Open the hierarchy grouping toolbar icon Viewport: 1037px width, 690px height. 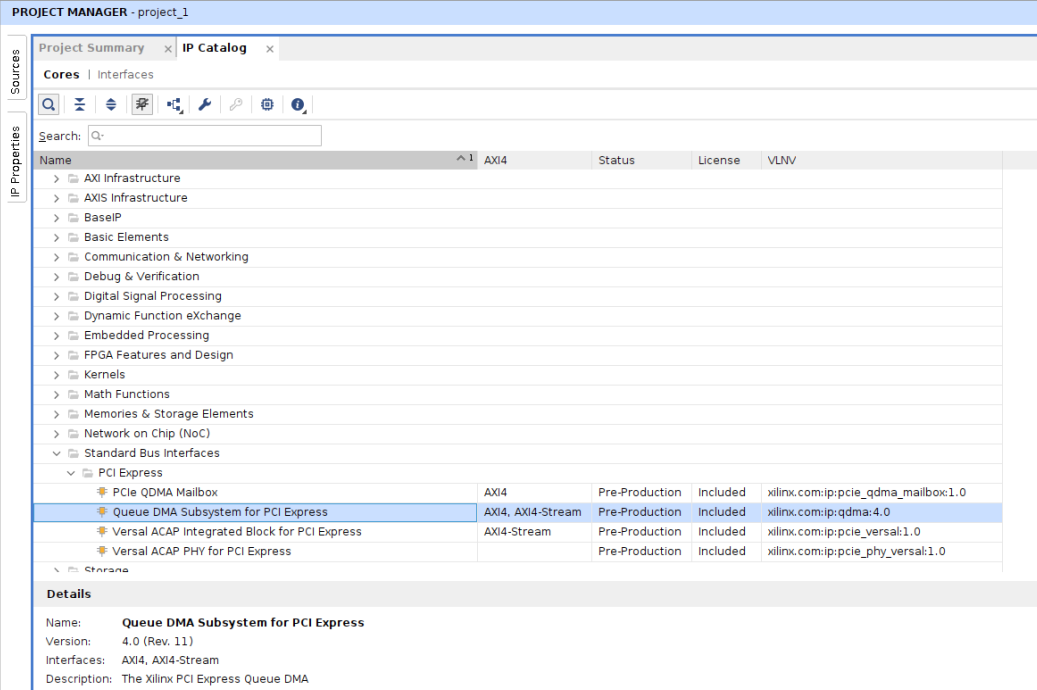[x=174, y=105]
